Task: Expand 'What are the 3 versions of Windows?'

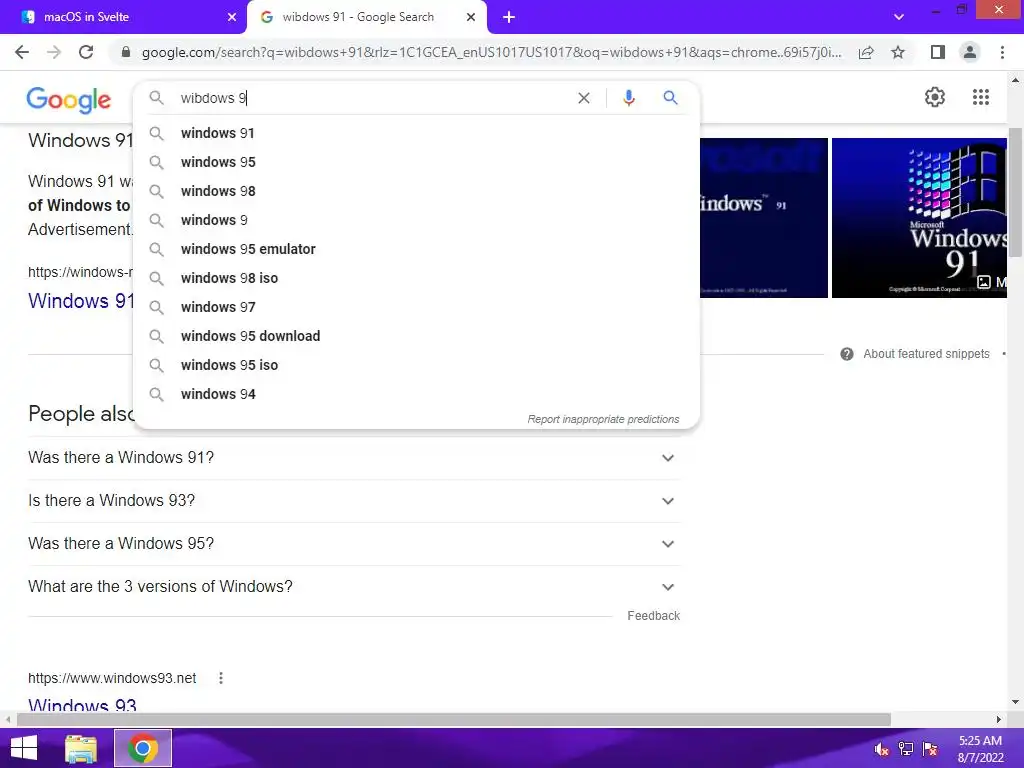Action: (x=355, y=586)
